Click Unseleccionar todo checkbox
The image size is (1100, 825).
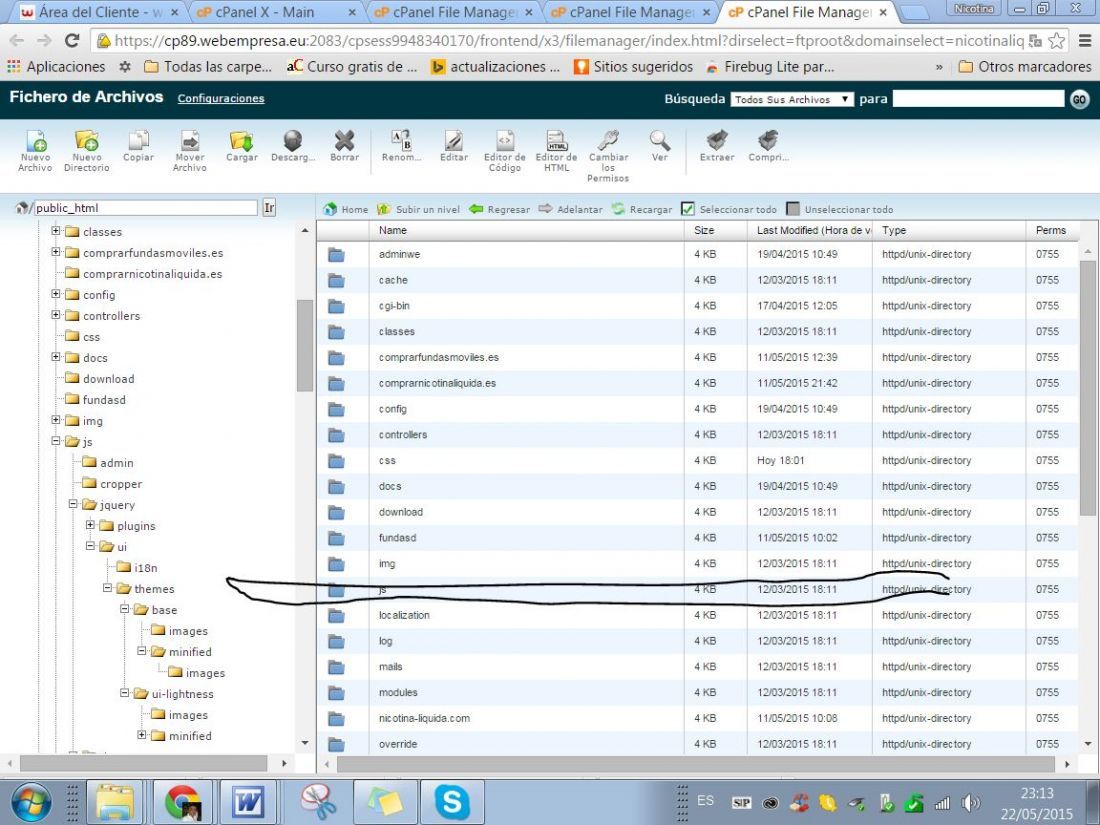click(793, 209)
